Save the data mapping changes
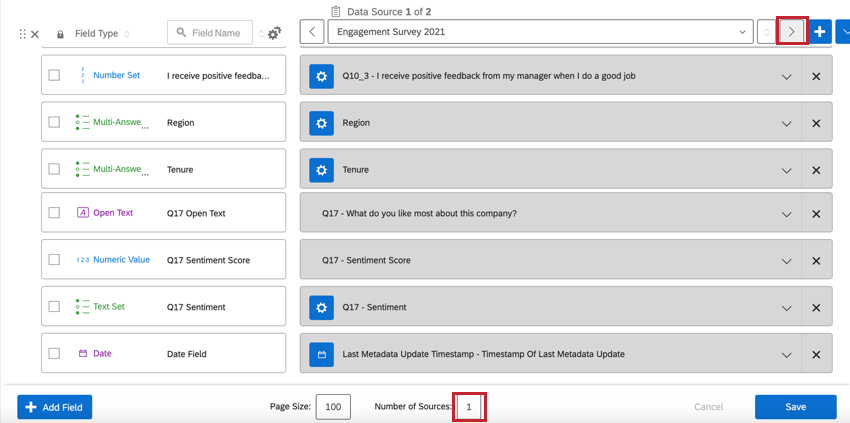This screenshot has width=850, height=423. click(x=795, y=407)
